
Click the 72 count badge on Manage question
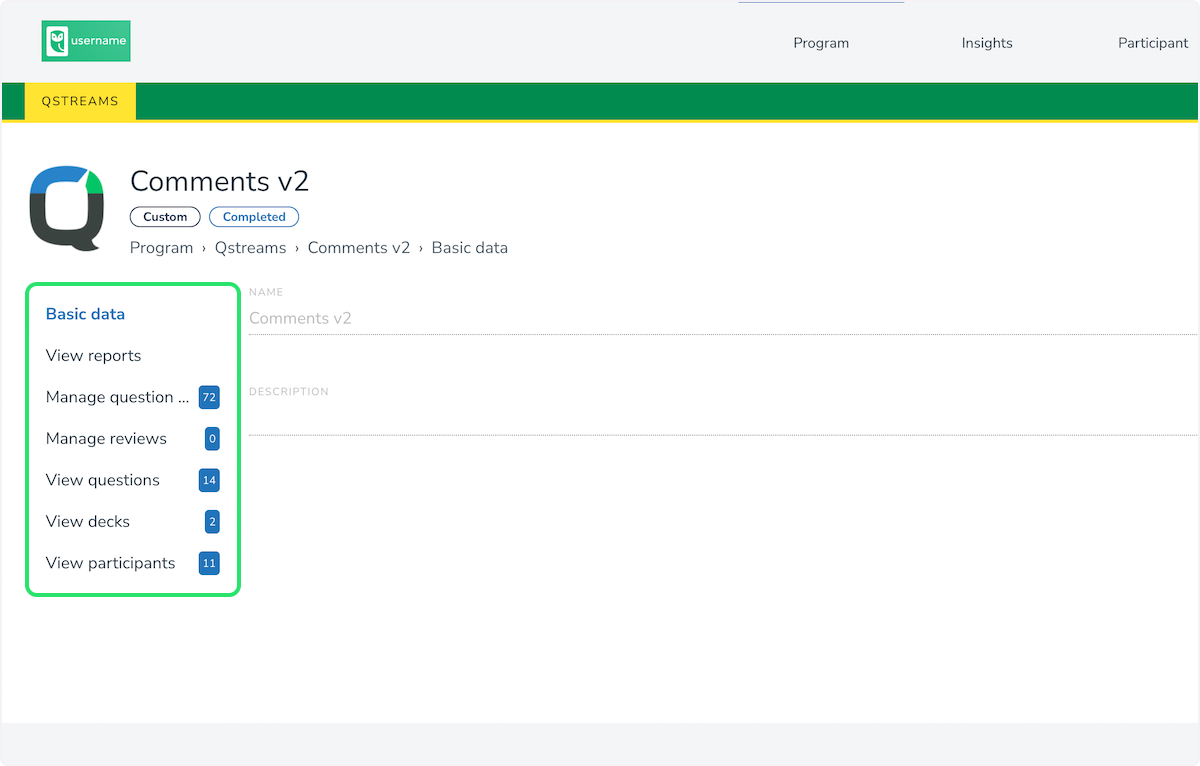point(209,397)
